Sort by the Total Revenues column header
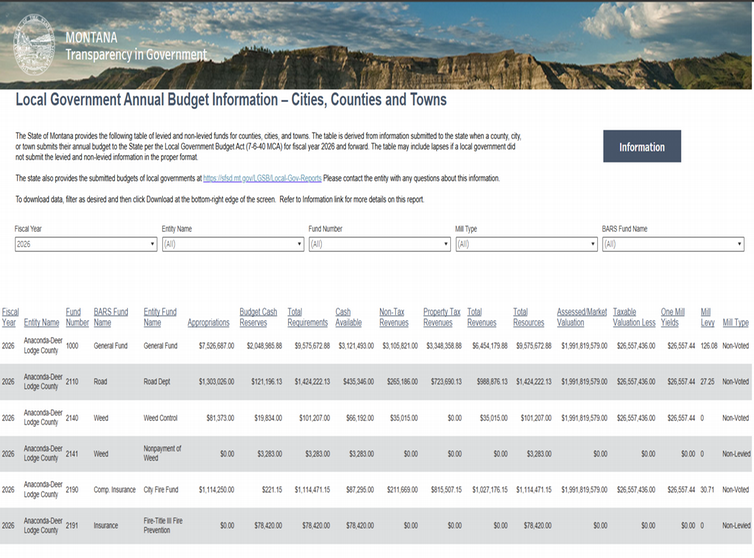The width and height of the screenshot is (754, 558). pyautogui.click(x=481, y=317)
